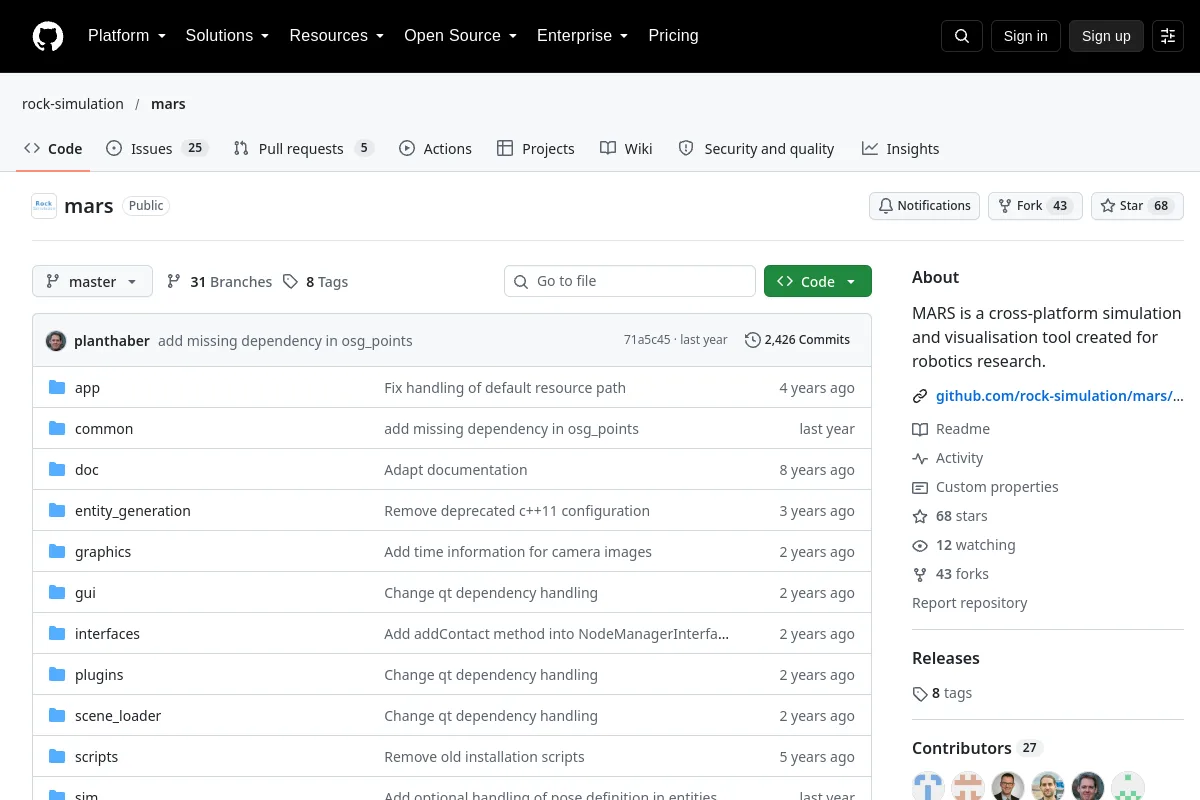
Task: Click the Go to file search field
Action: pyautogui.click(x=630, y=281)
